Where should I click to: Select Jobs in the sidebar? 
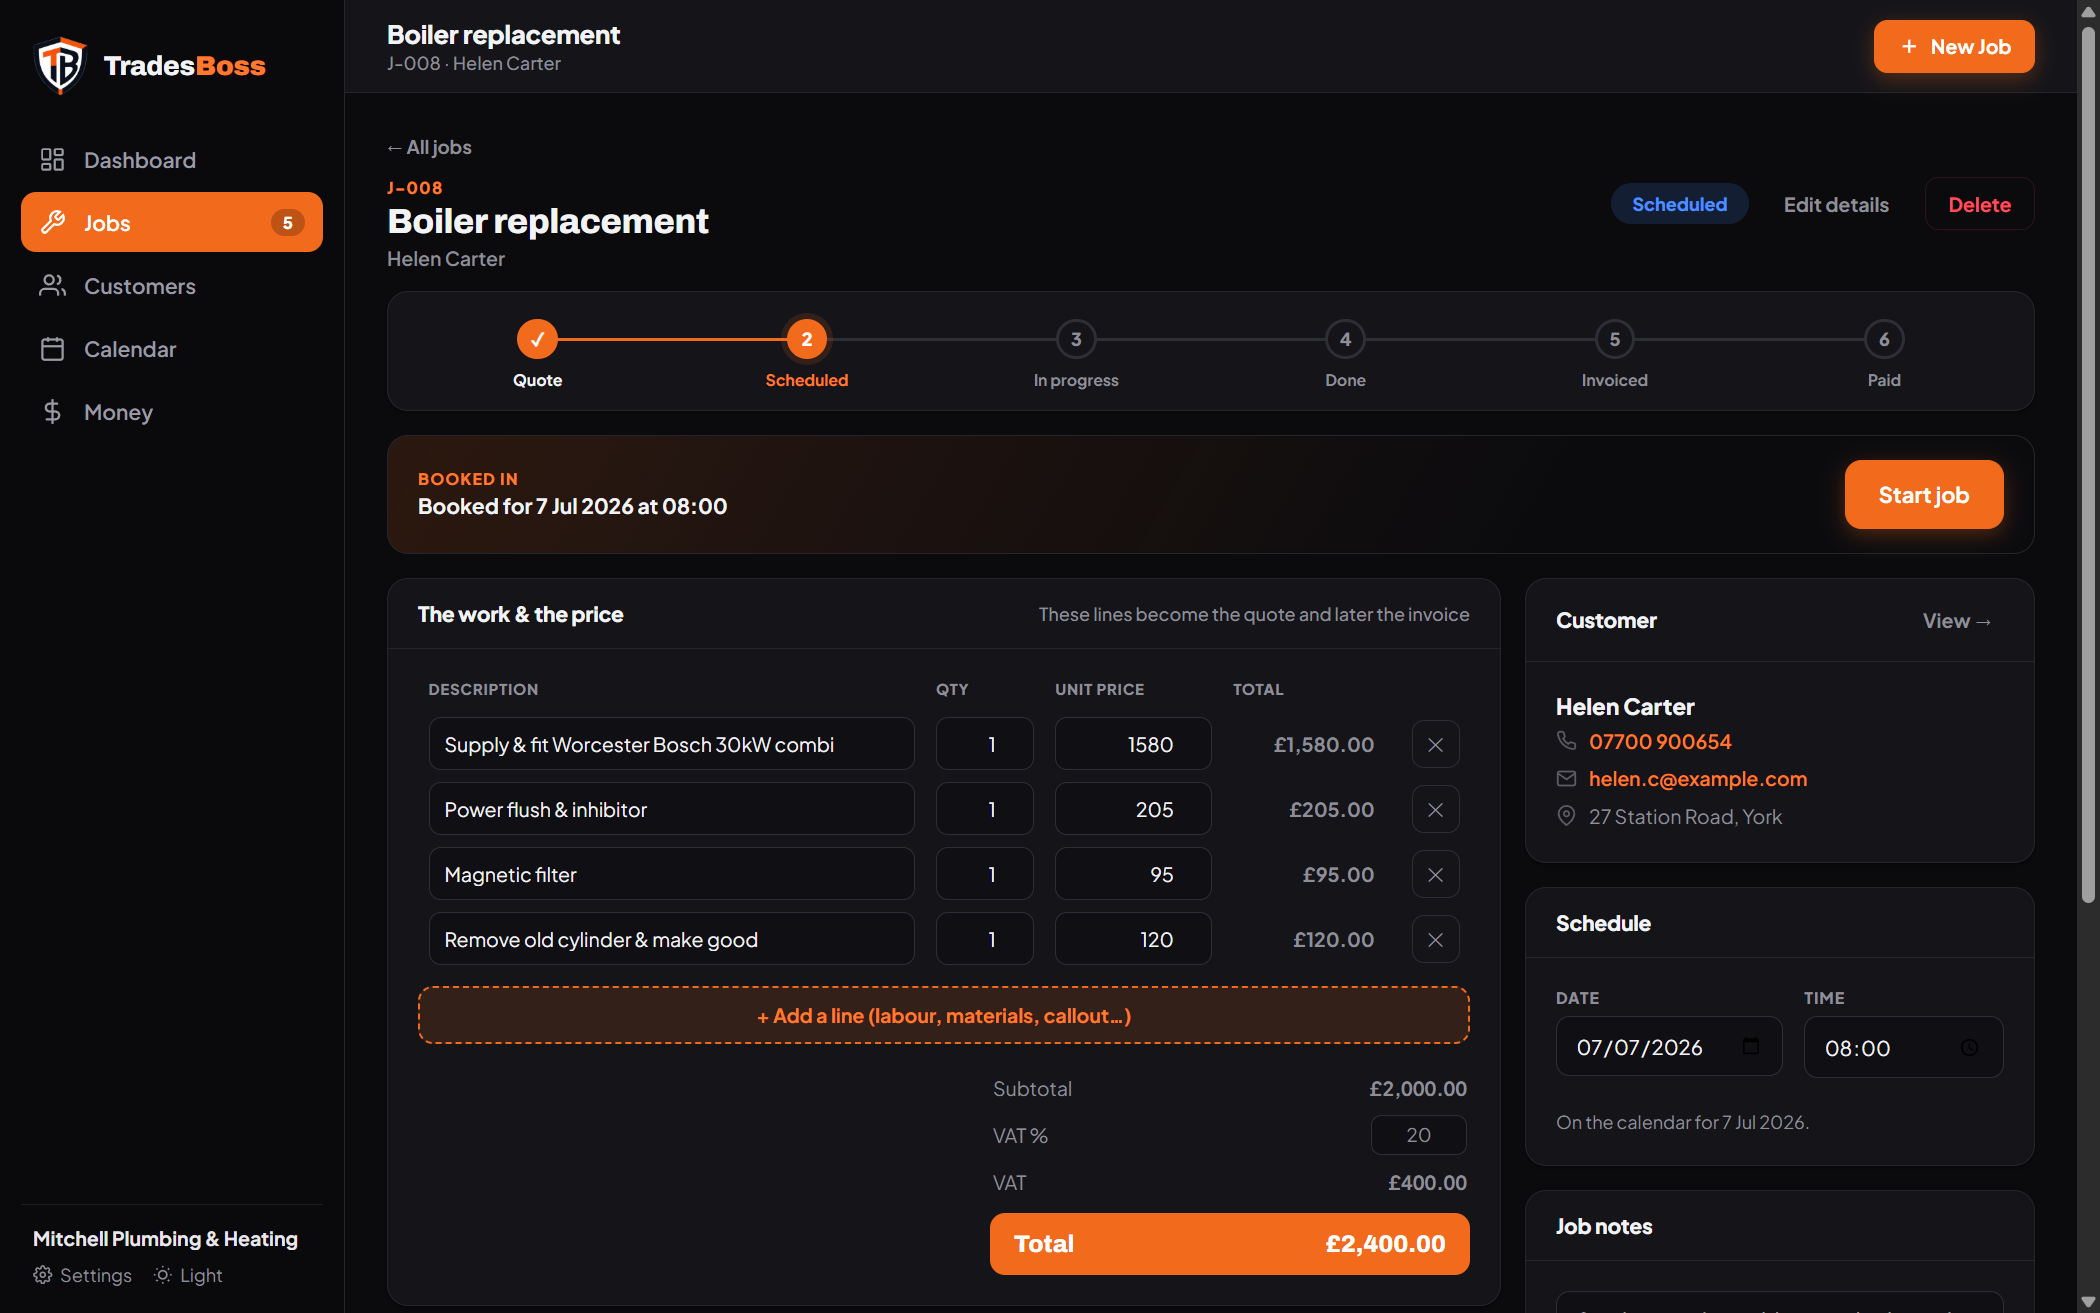pyautogui.click(x=172, y=222)
